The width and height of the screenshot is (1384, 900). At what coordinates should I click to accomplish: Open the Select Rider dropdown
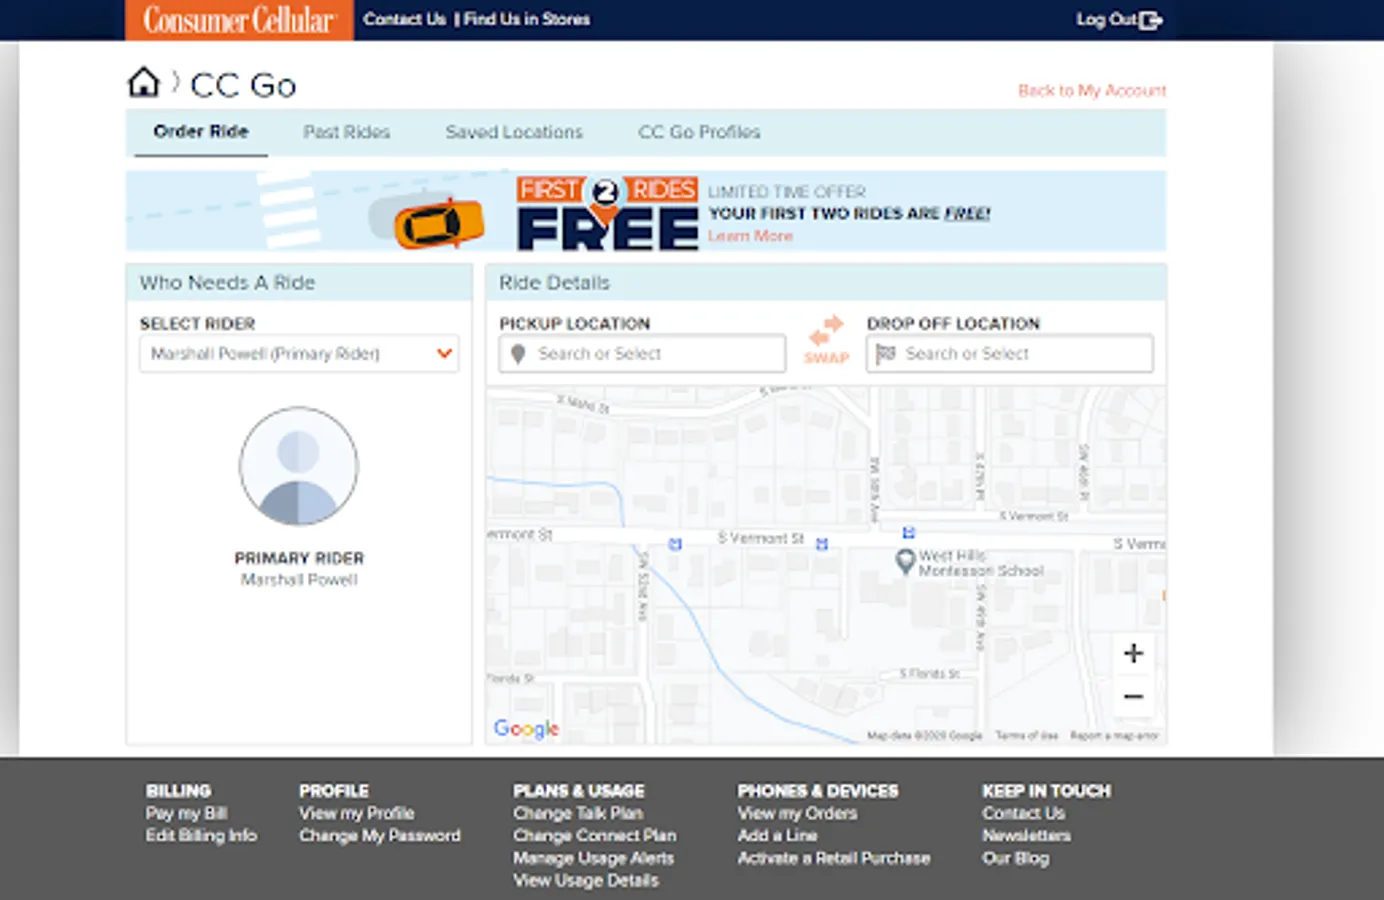coord(299,353)
